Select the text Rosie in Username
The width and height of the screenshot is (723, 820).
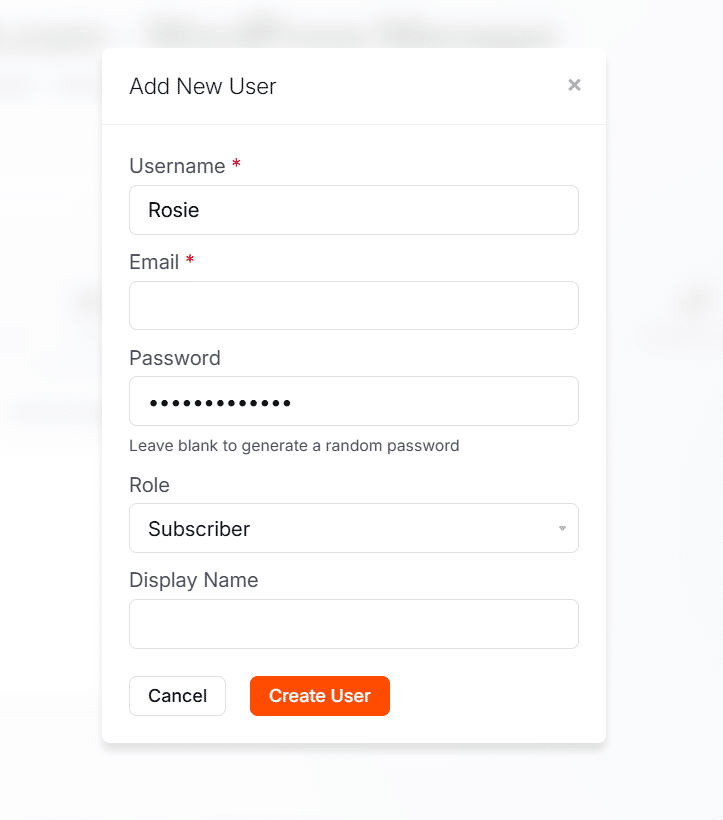pos(173,210)
